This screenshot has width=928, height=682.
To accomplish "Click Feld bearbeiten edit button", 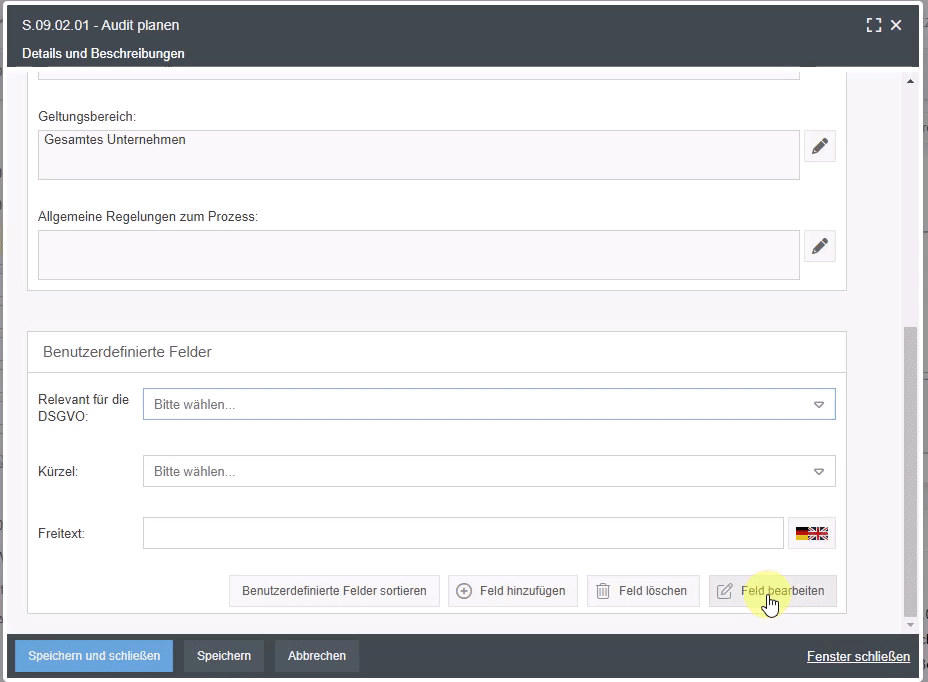I will click(x=772, y=591).
